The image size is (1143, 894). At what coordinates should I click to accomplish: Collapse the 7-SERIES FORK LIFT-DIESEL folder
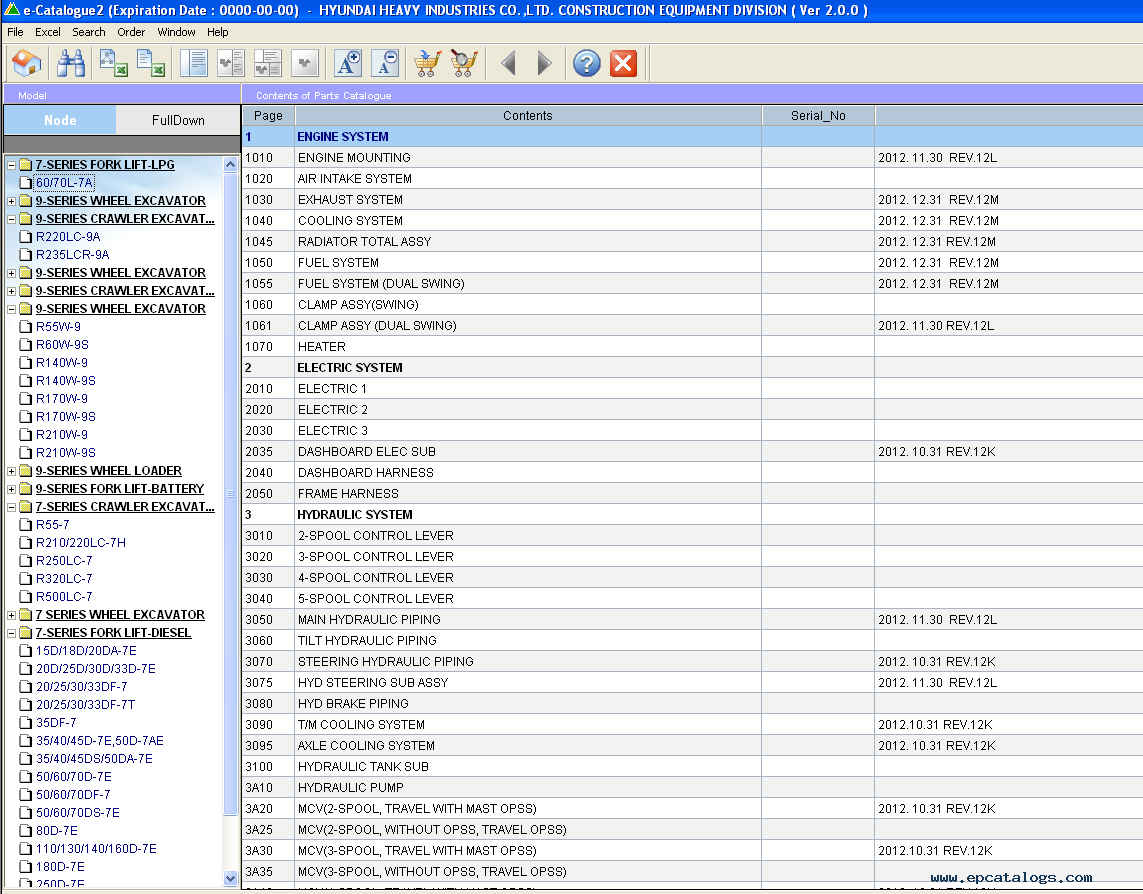[x=12, y=633]
